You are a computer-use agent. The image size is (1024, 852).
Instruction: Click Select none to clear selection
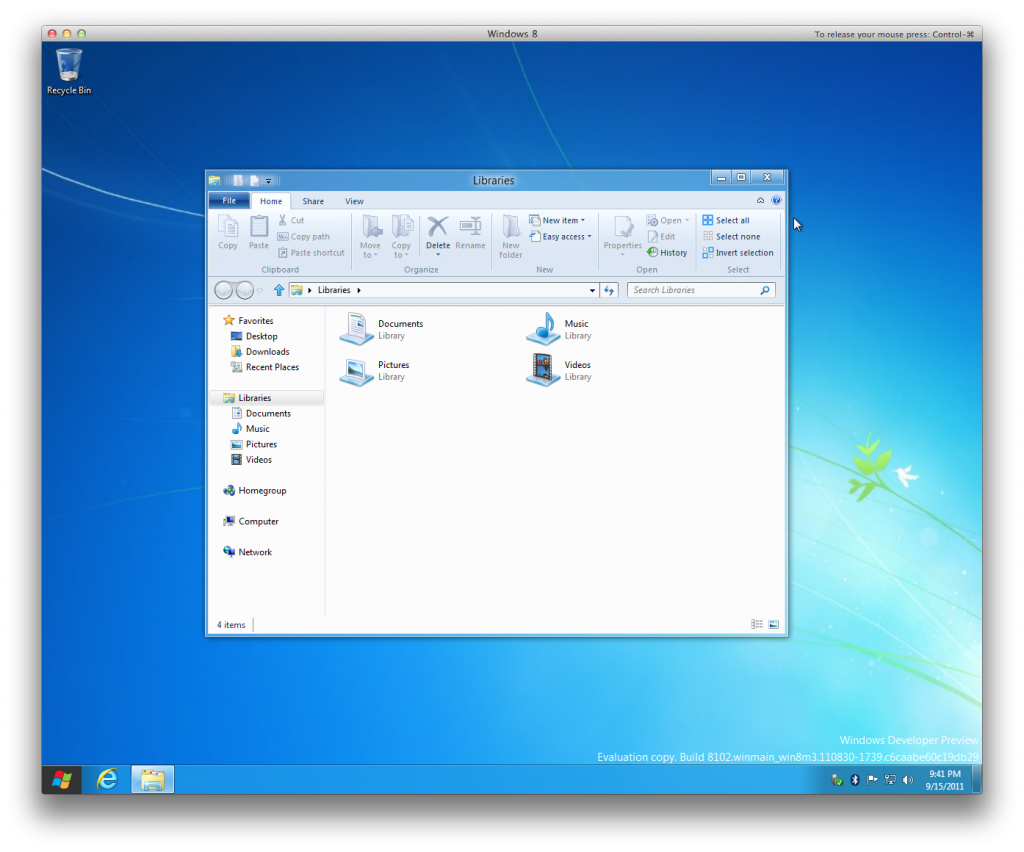pyautogui.click(x=733, y=236)
